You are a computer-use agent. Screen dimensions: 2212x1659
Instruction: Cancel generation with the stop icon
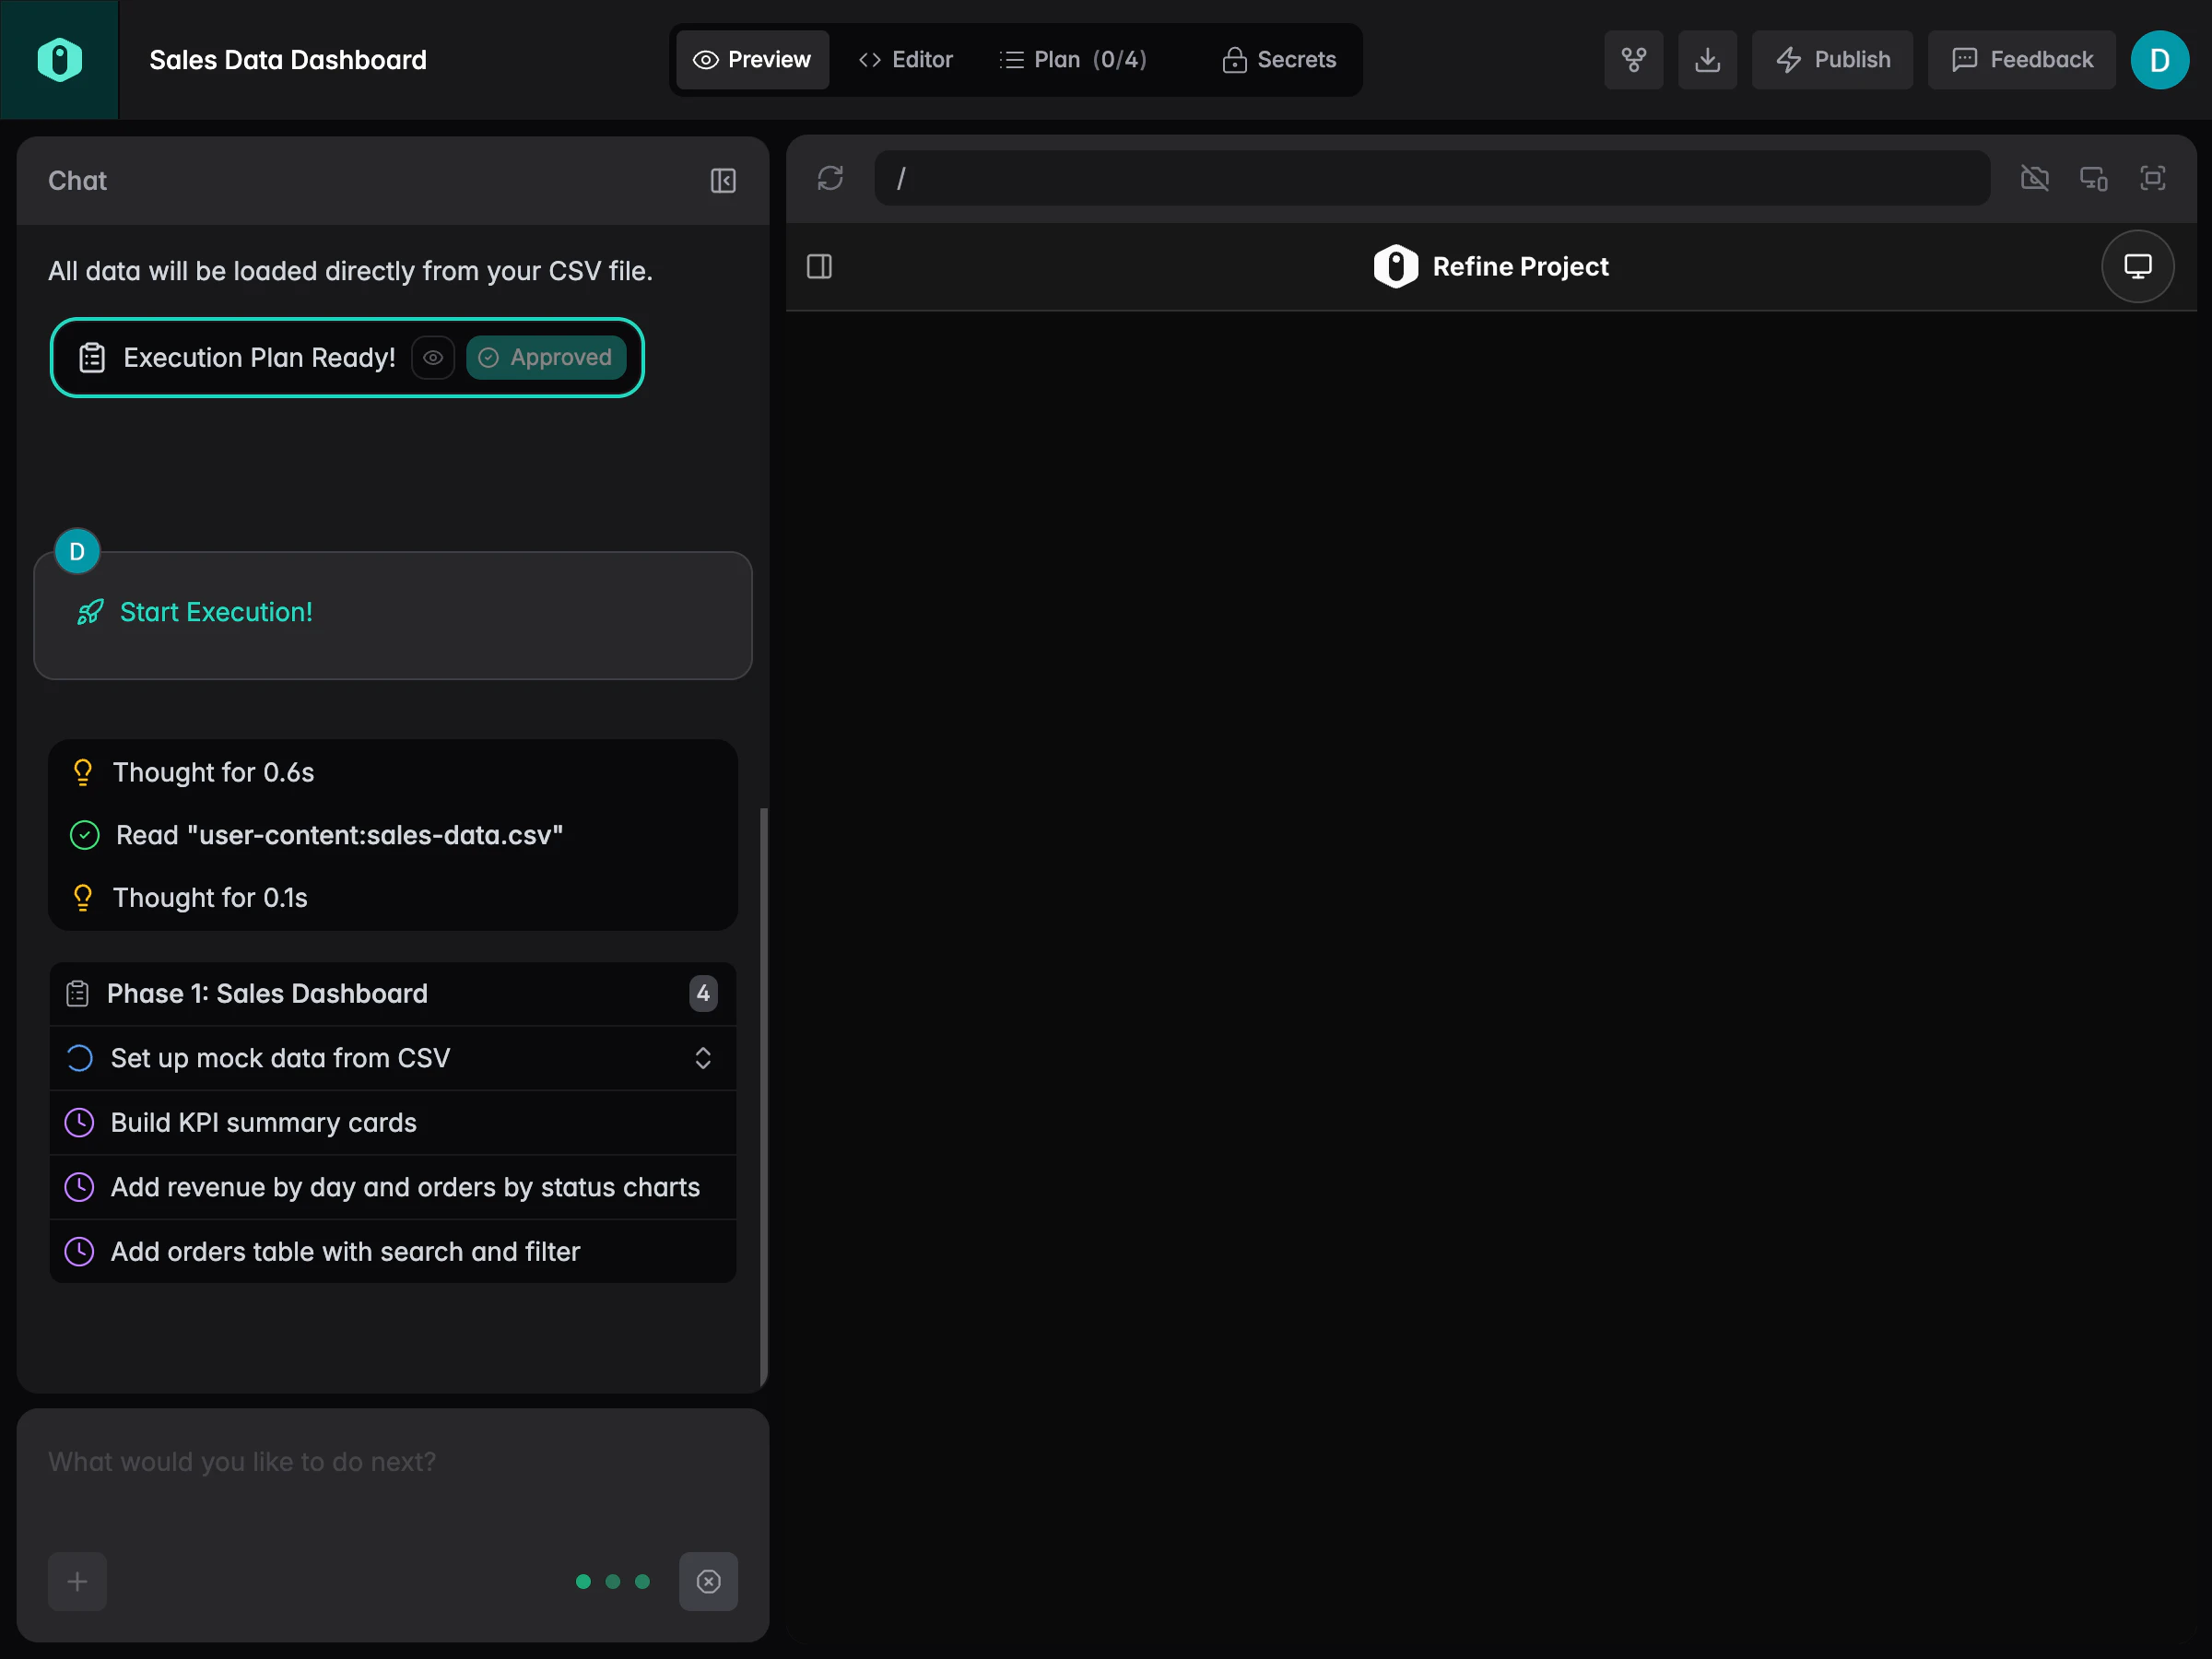click(x=709, y=1581)
